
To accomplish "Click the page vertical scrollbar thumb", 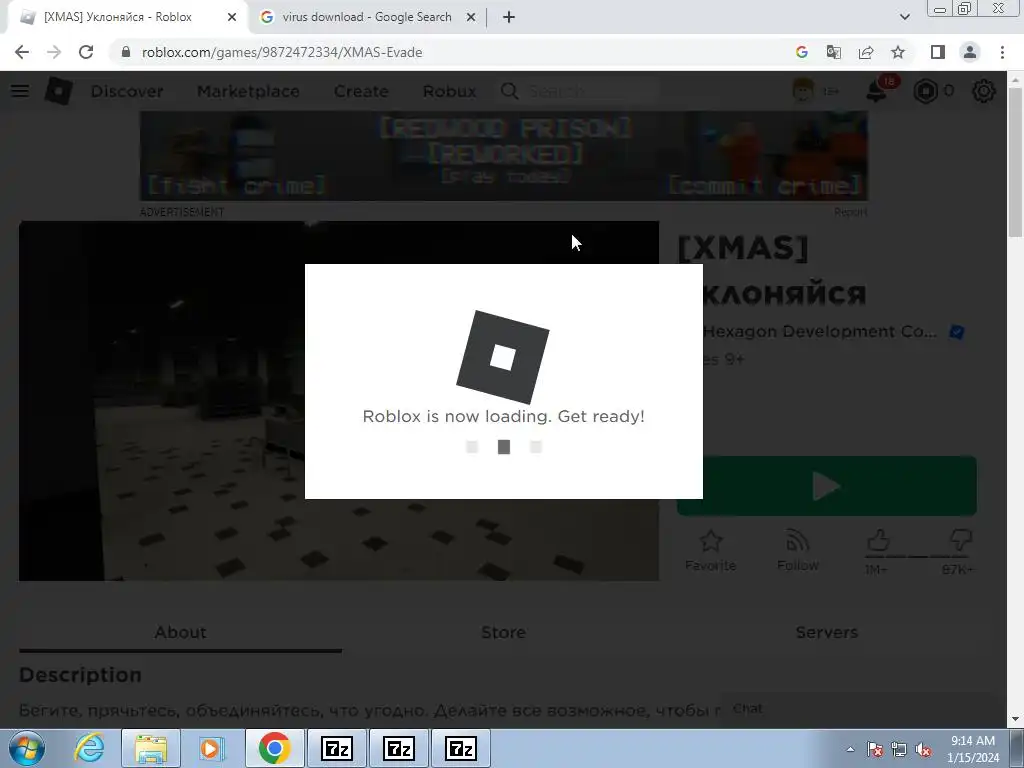I will pyautogui.click(x=1015, y=162).
